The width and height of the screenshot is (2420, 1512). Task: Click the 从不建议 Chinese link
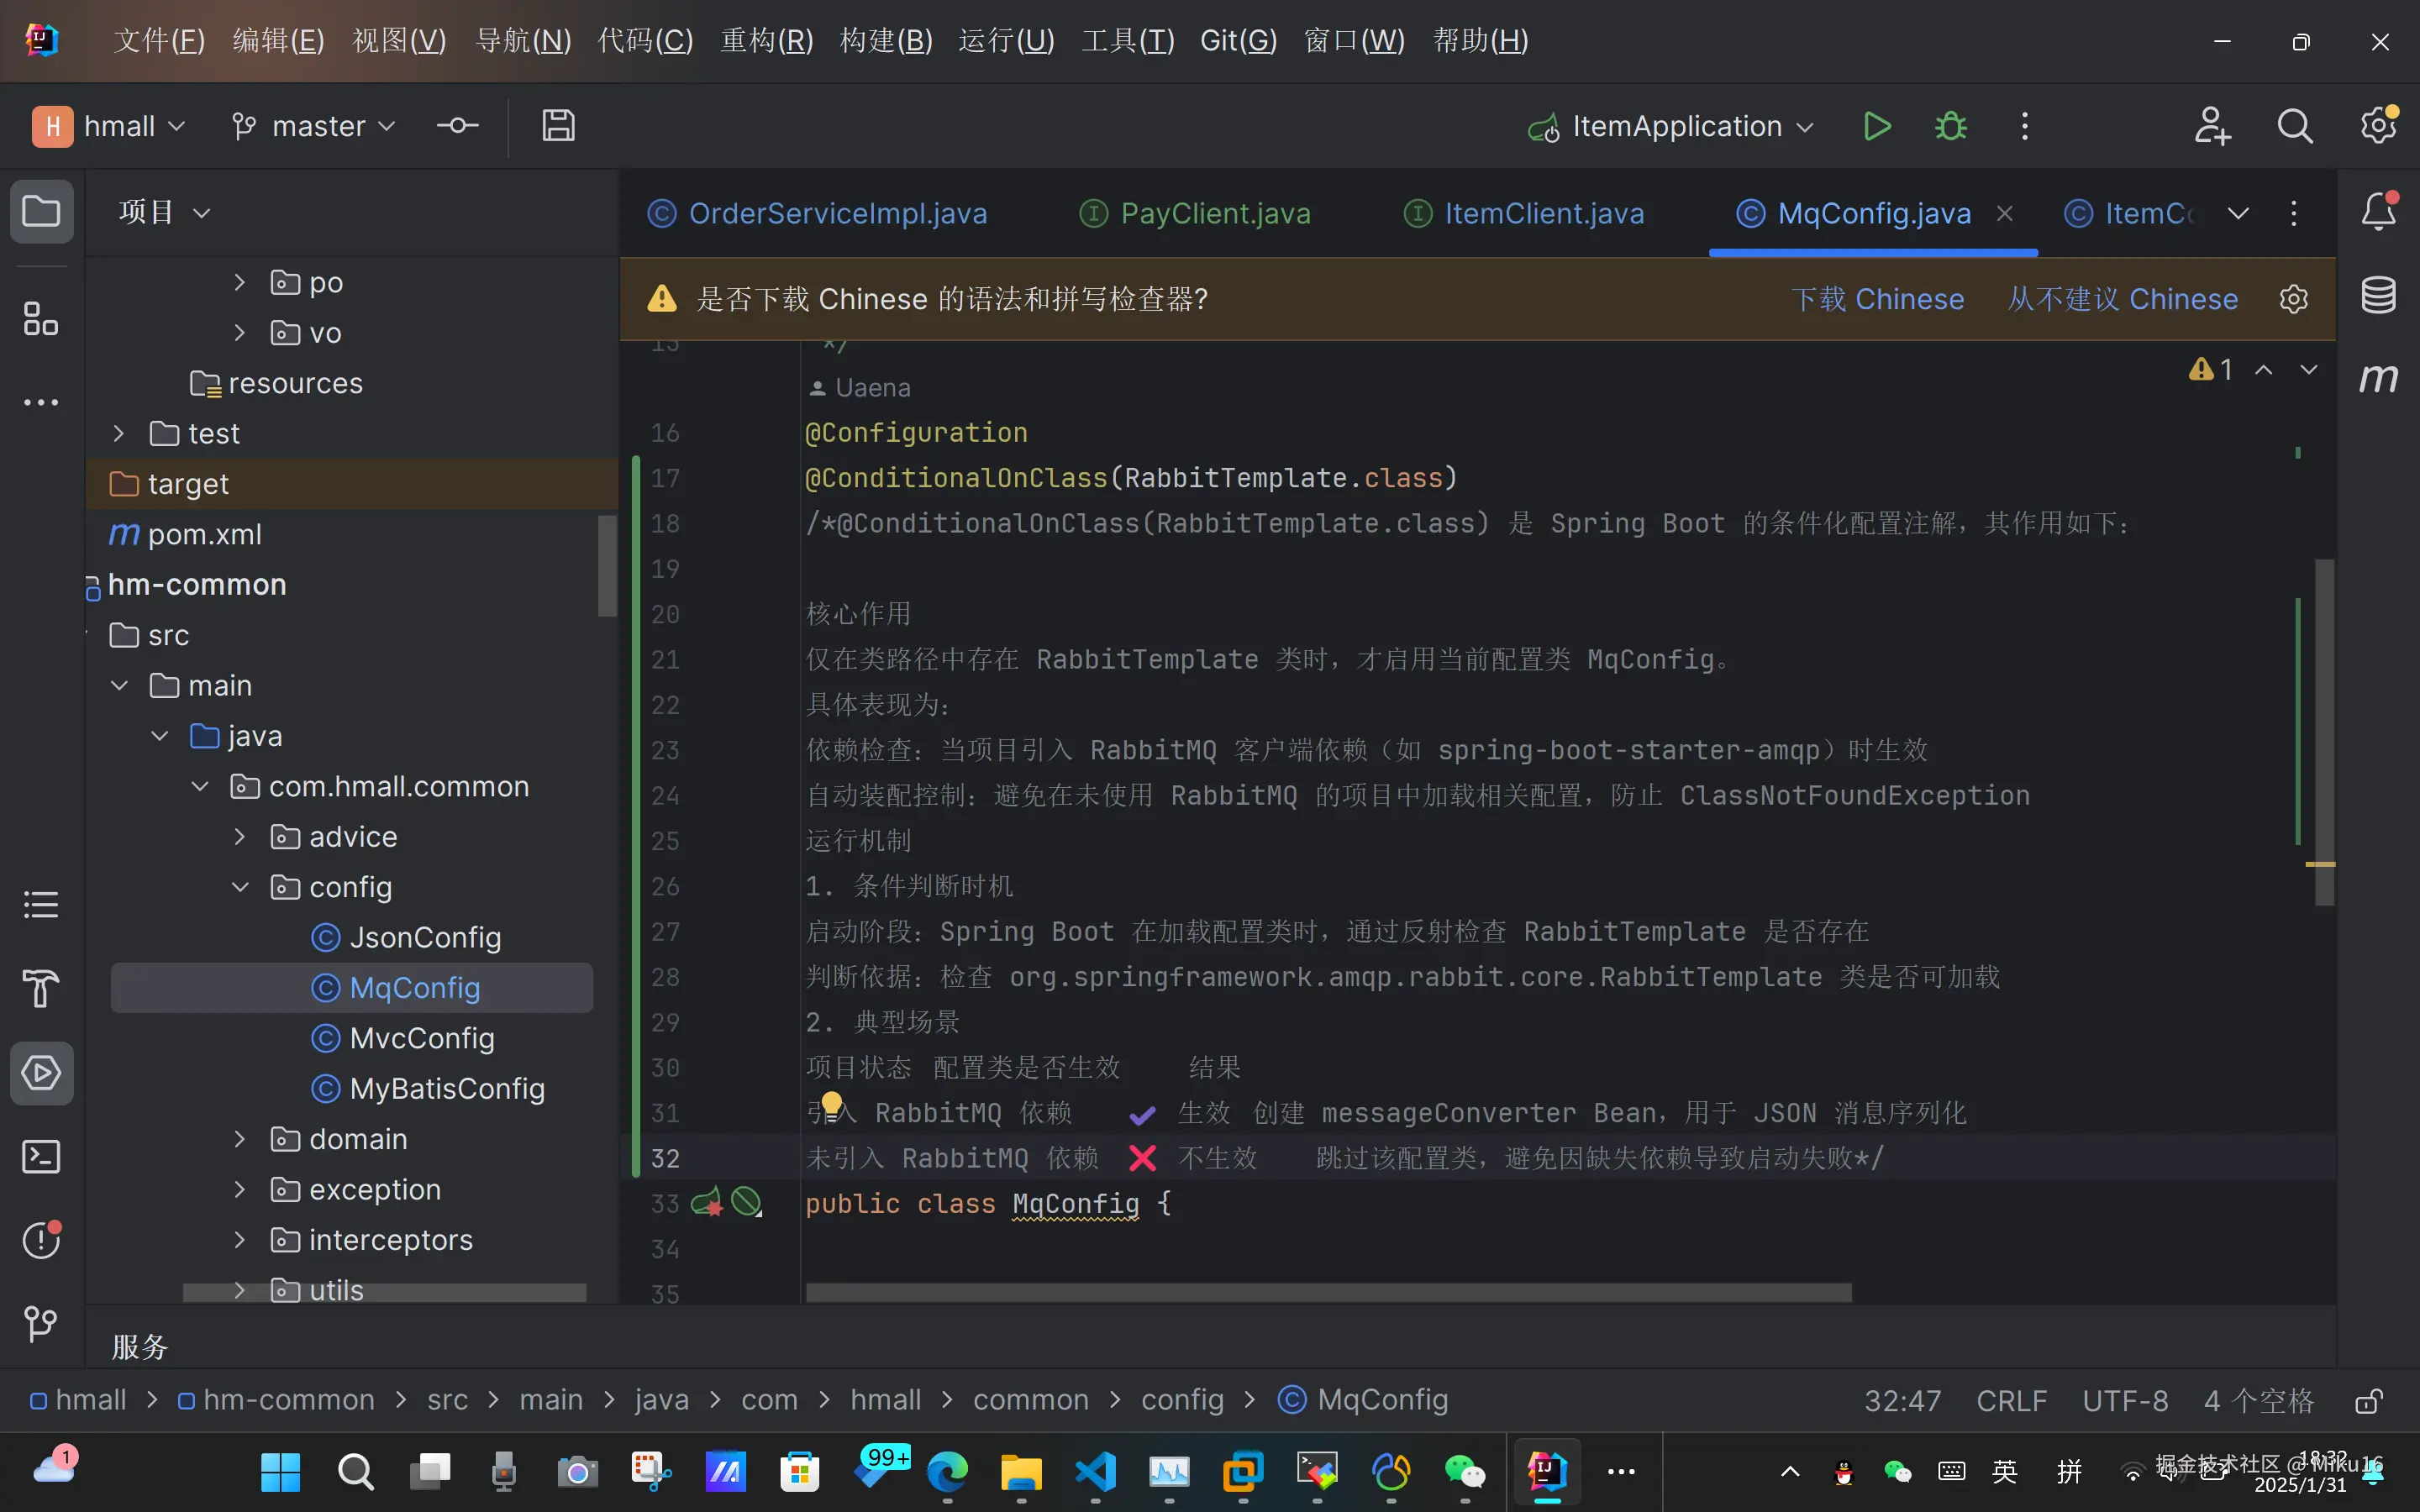[x=2122, y=299]
